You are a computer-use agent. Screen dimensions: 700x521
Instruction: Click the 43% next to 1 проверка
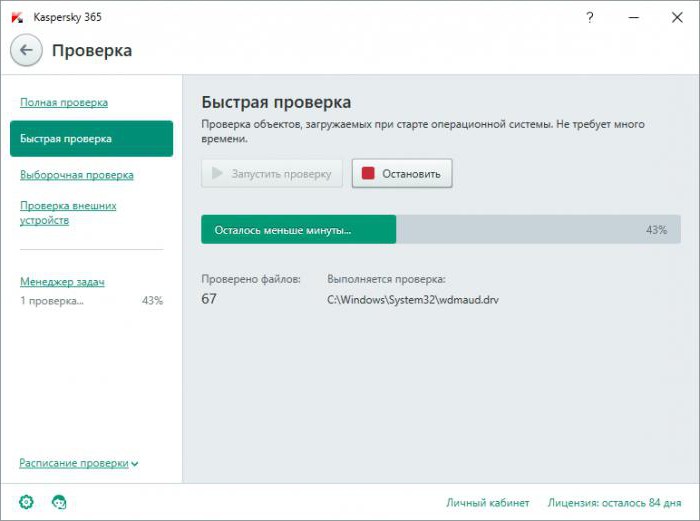pyautogui.click(x=152, y=300)
